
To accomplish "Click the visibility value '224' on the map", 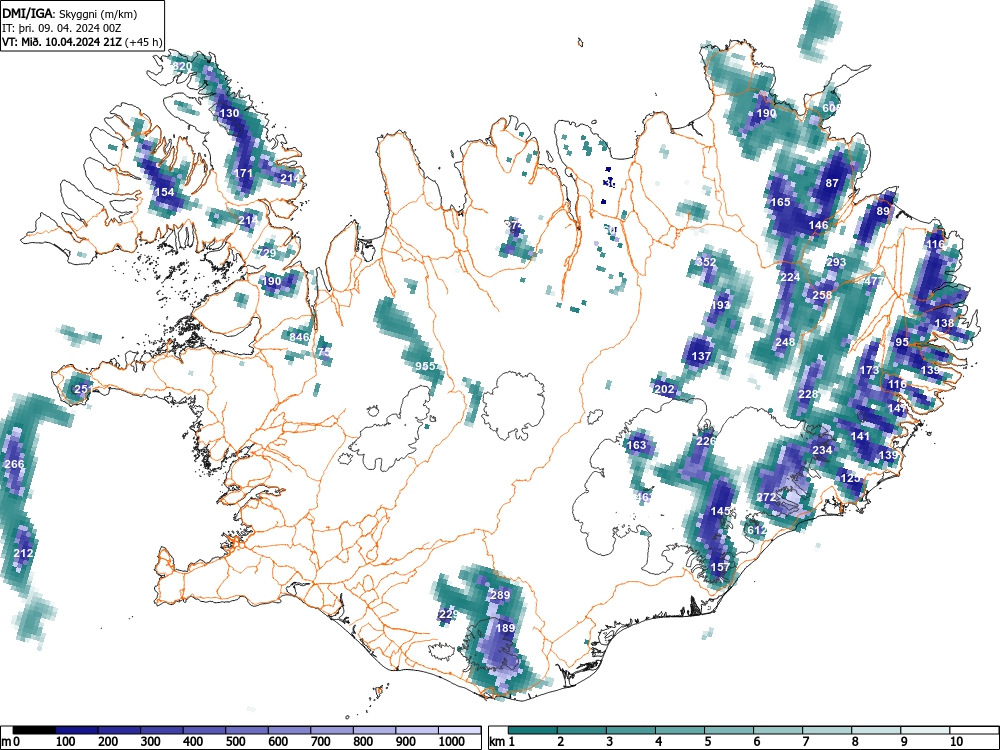I will click(790, 277).
